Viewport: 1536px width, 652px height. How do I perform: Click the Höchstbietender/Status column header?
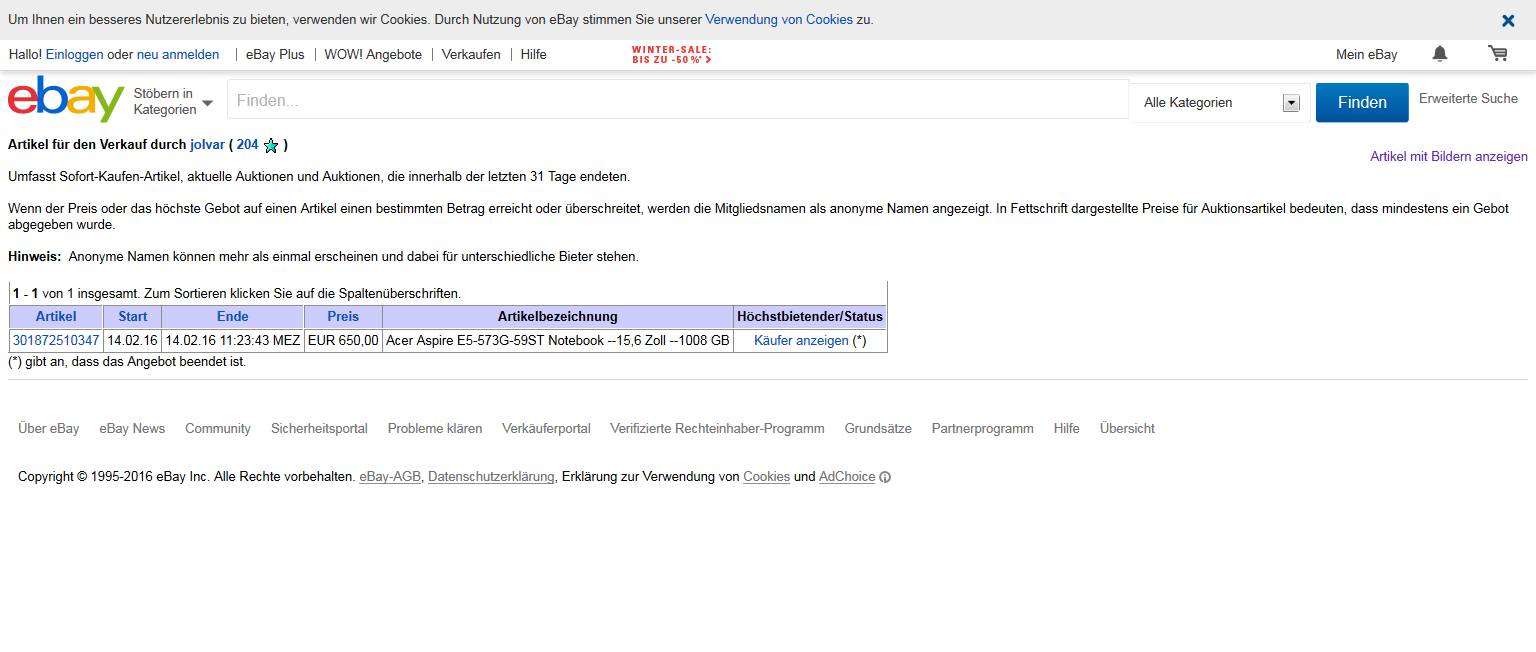[810, 317]
